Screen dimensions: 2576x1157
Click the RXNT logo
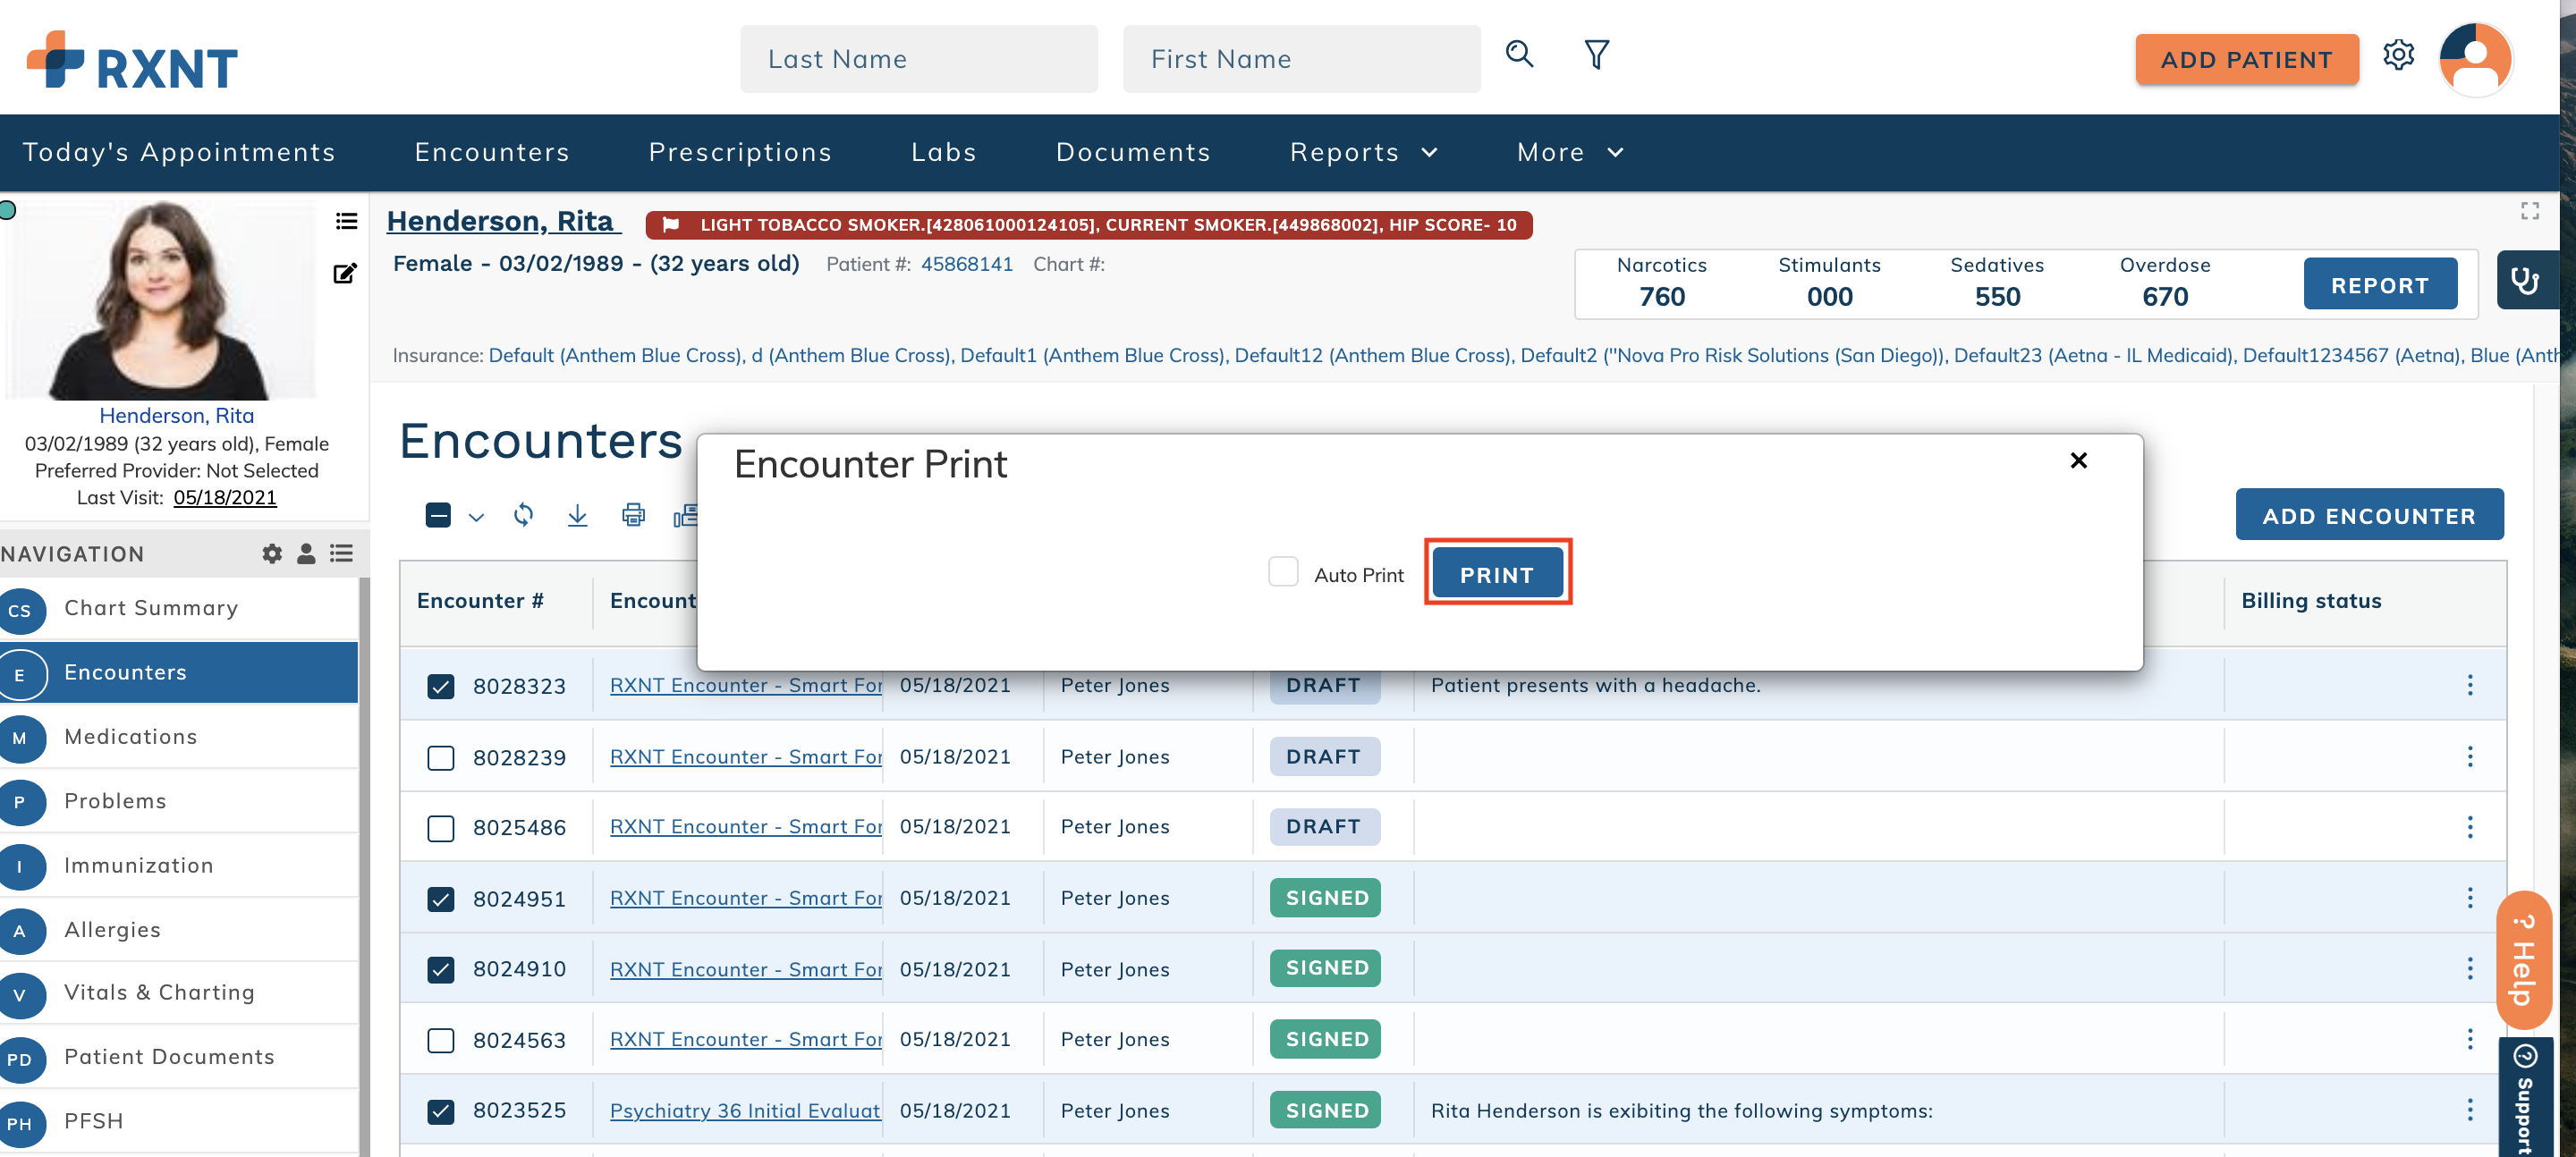132,59
